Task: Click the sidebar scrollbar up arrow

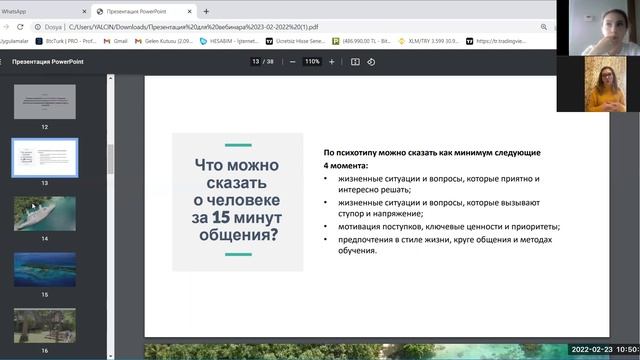Action: pyautogui.click(x=111, y=78)
